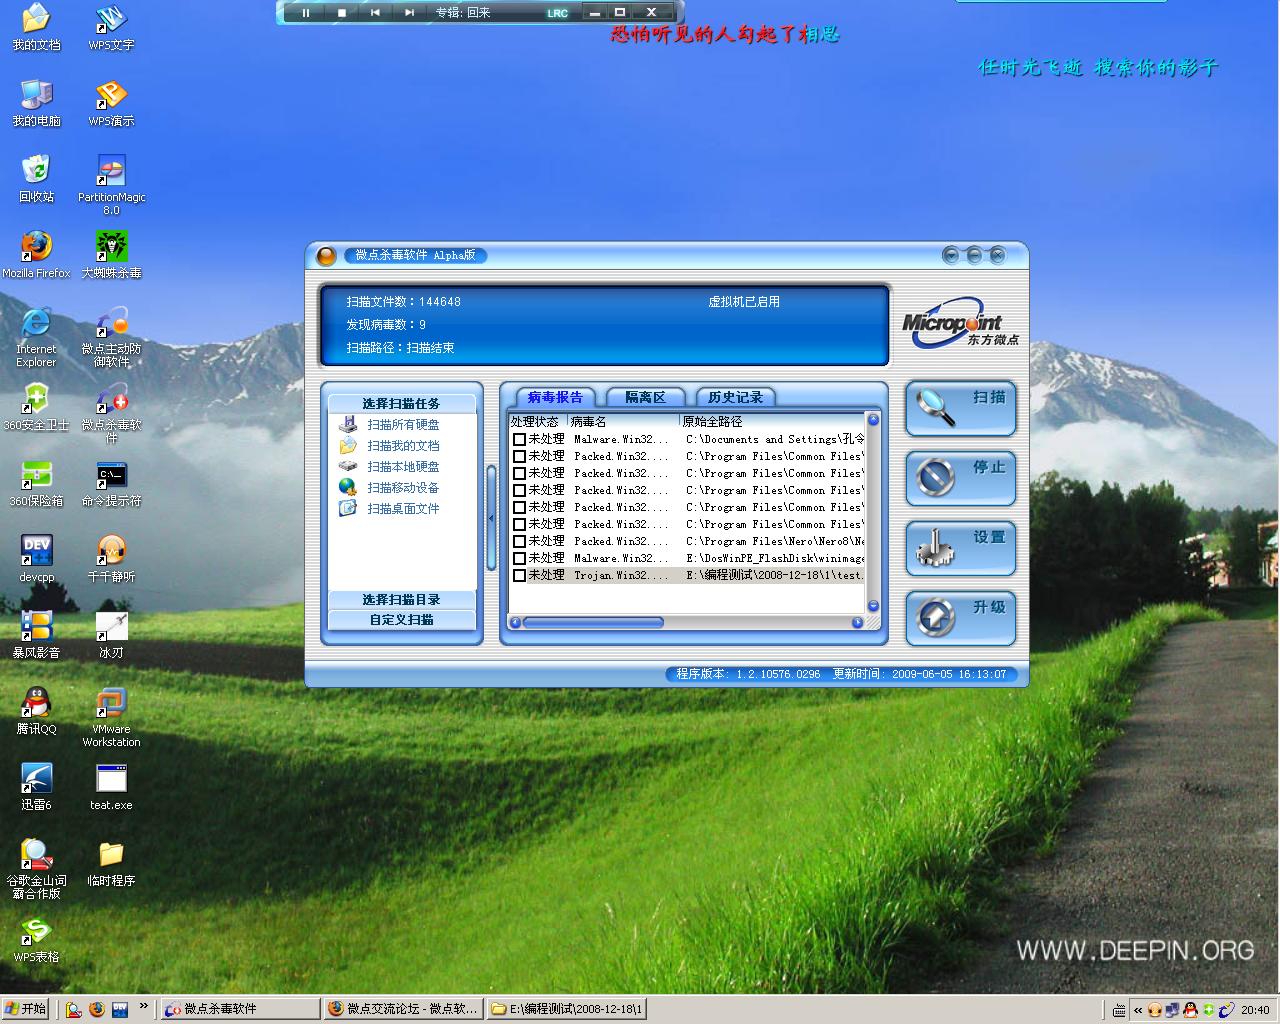Skip to previous track in mini player
The height and width of the screenshot is (1024, 1280).
coord(375,13)
